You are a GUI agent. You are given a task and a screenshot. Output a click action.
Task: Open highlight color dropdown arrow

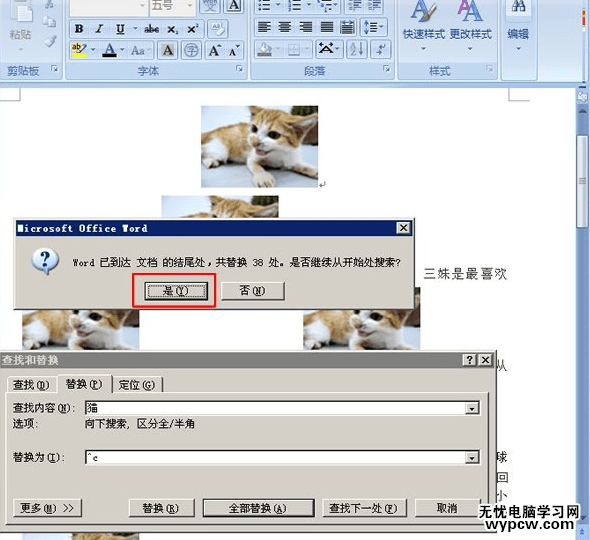point(93,50)
